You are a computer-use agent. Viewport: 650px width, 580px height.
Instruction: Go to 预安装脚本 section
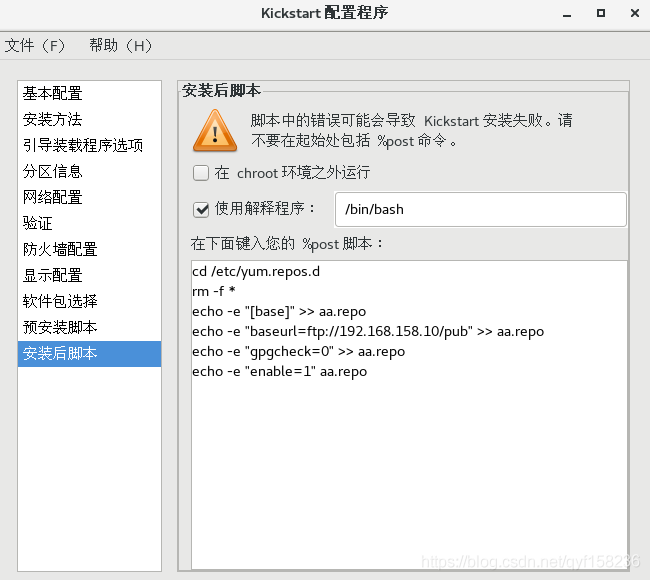pos(89,328)
